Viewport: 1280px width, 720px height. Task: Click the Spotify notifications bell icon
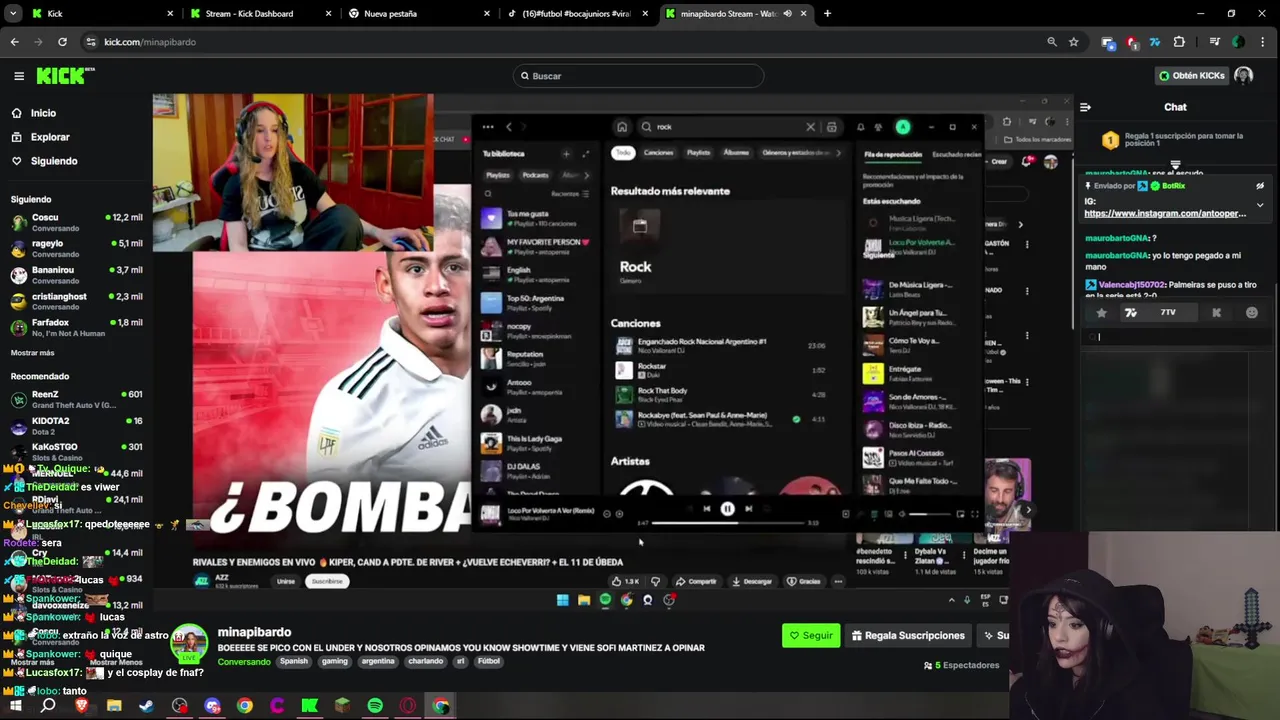click(x=860, y=127)
